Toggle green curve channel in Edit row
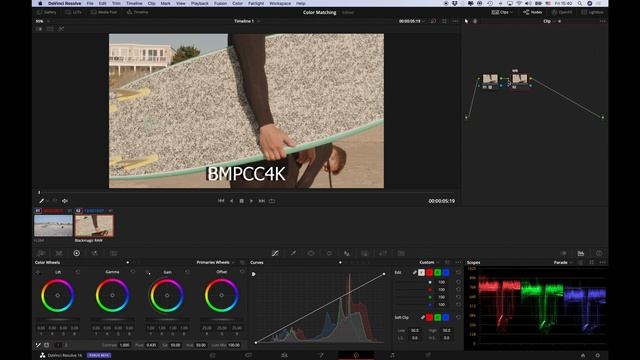 [x=438, y=273]
